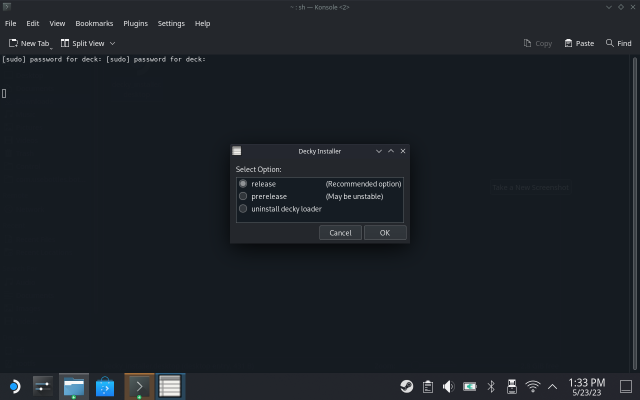The height and width of the screenshot is (400, 640).
Task: Switch to Konsole taskbar entry
Action: click(x=139, y=386)
